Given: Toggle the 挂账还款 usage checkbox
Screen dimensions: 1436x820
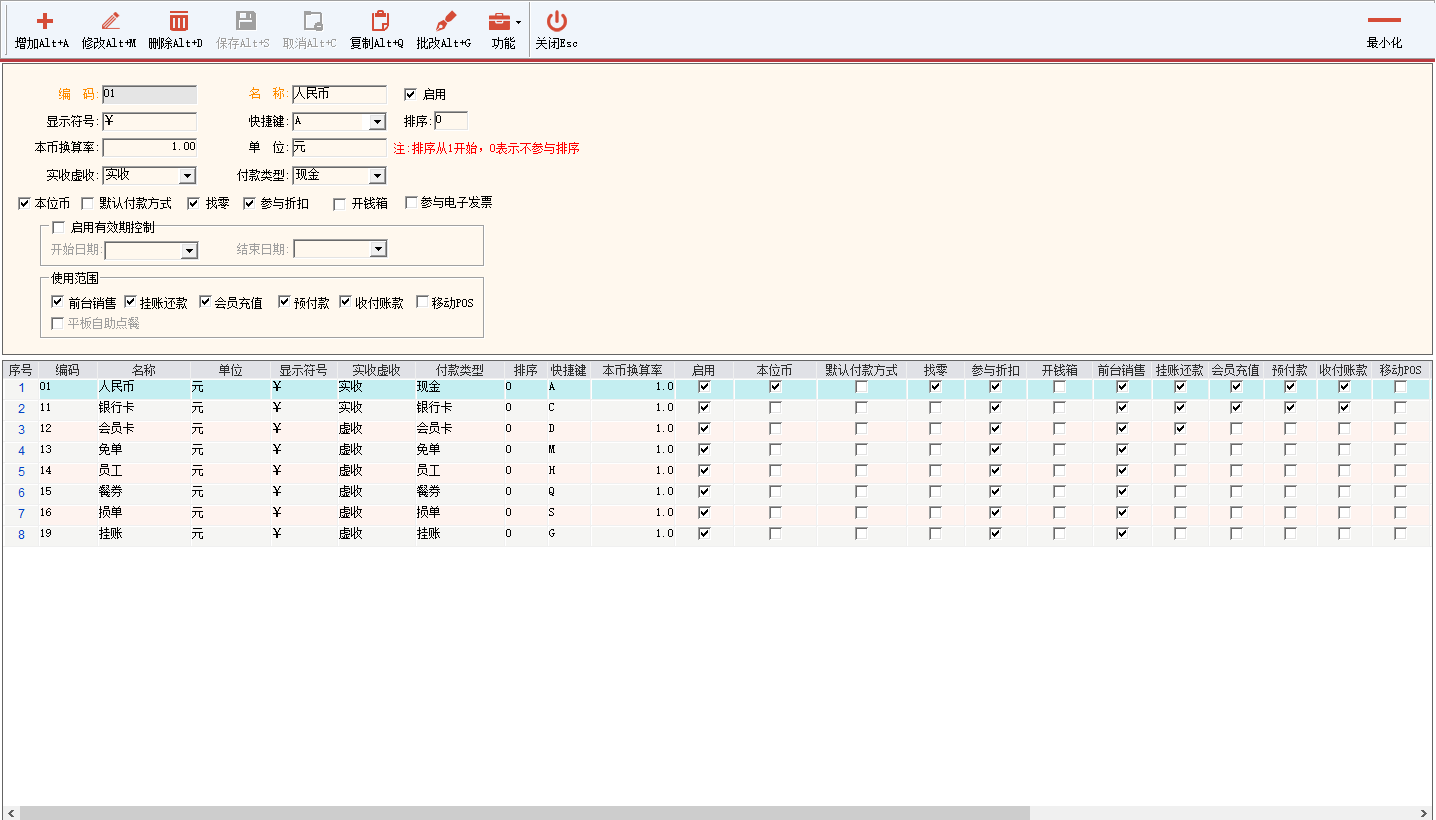Looking at the screenshot, I should [x=130, y=302].
